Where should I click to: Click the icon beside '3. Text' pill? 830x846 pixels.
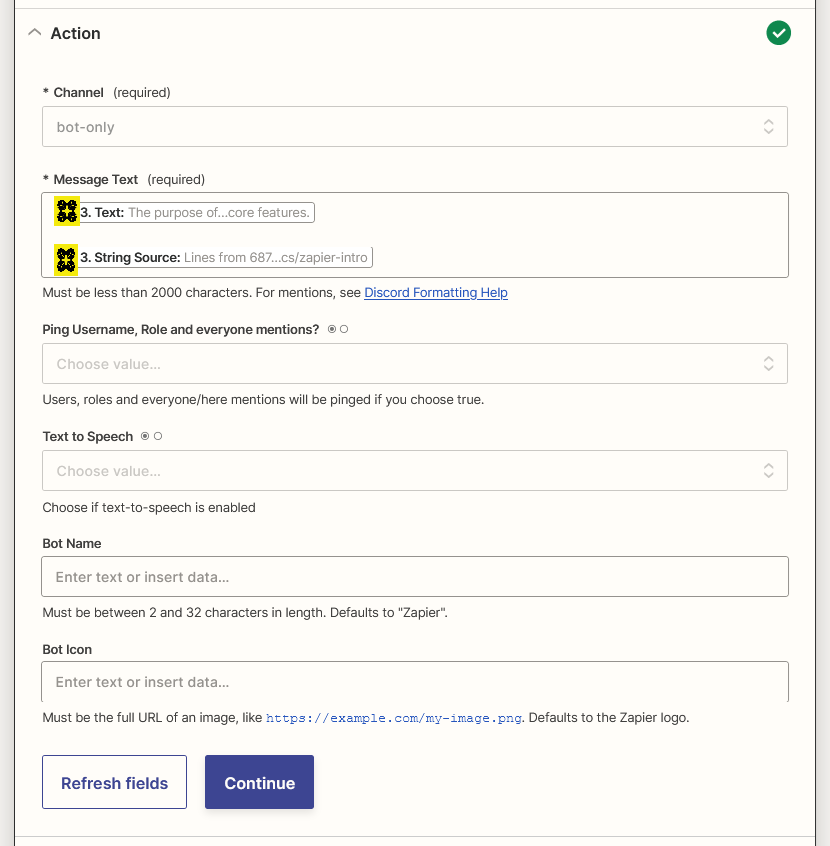click(x=67, y=211)
